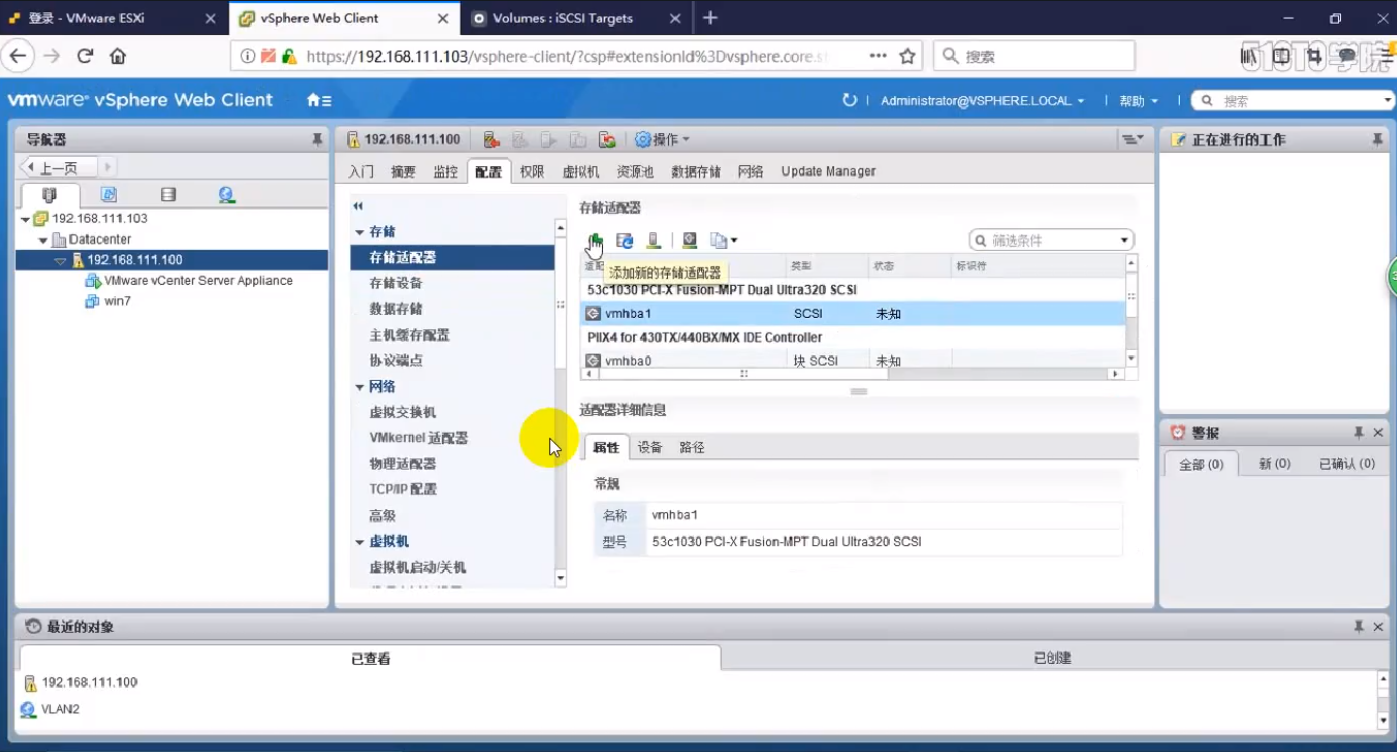Collapse the 192.168.111.103 vCenter tree node
Viewport: 1397px width, 752px height.
(25, 219)
